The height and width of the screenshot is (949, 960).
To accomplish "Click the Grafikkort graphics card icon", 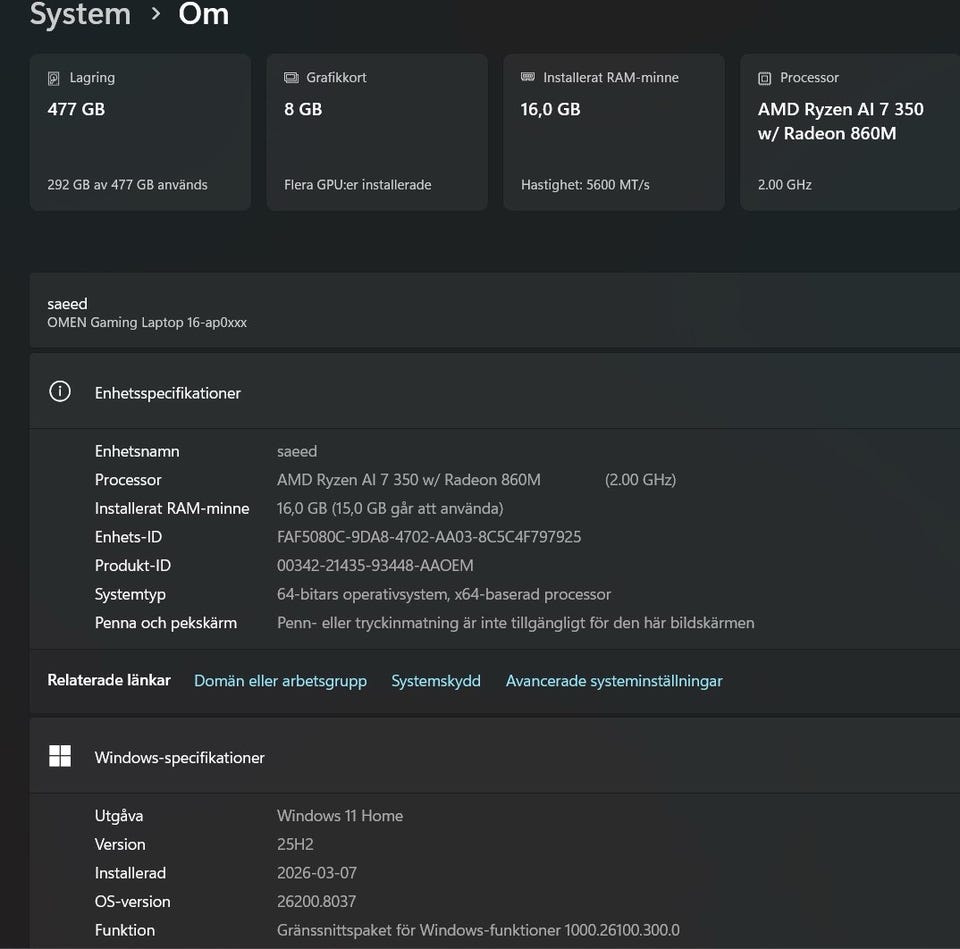I will pyautogui.click(x=291, y=78).
